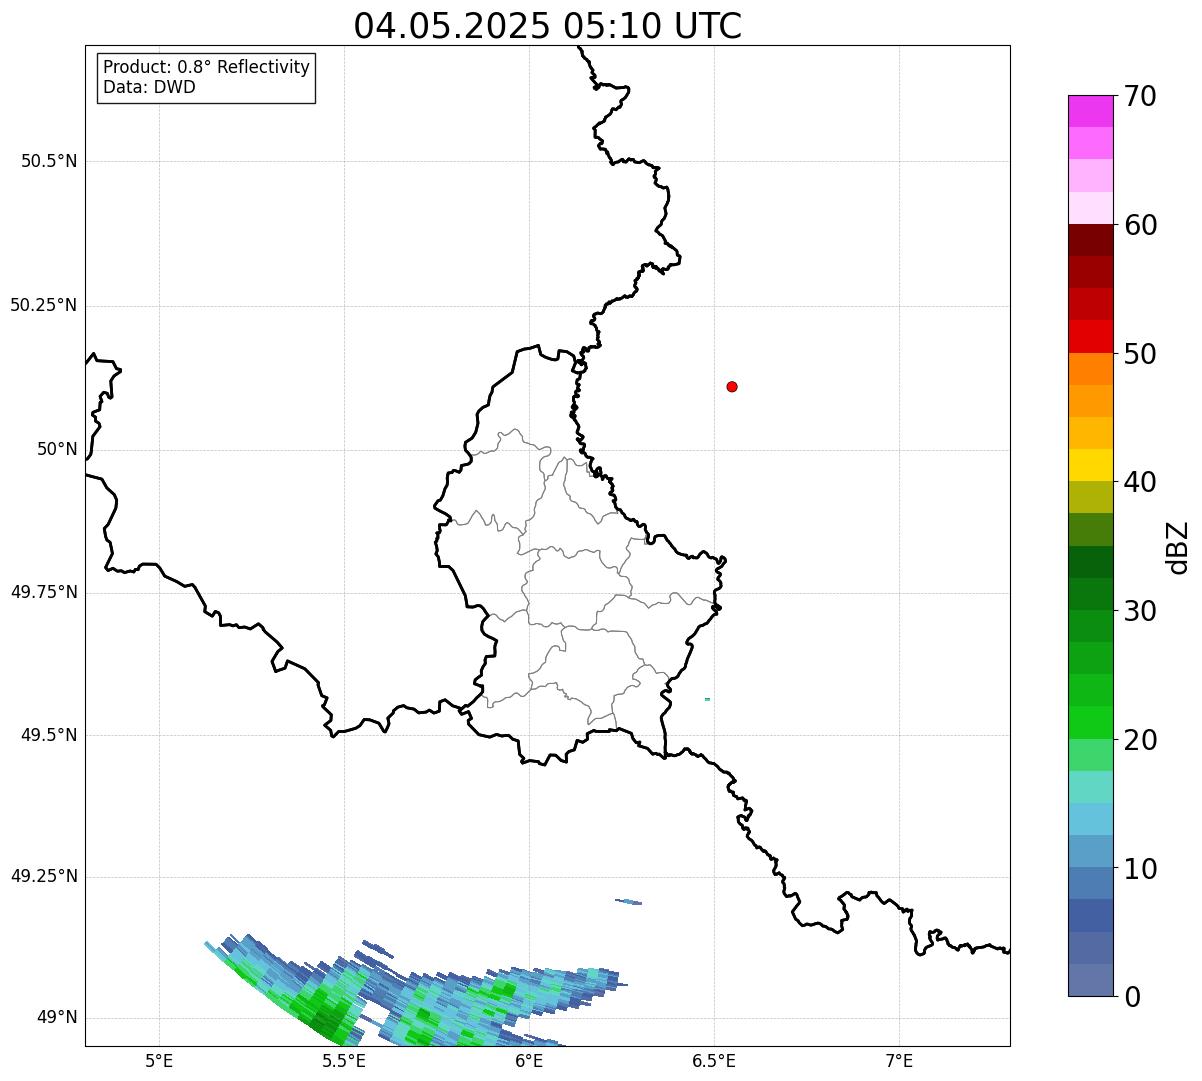Click the 'Data: DWD' label
Image resolution: width=1202 pixels, height=1081 pixels.
coord(149,87)
